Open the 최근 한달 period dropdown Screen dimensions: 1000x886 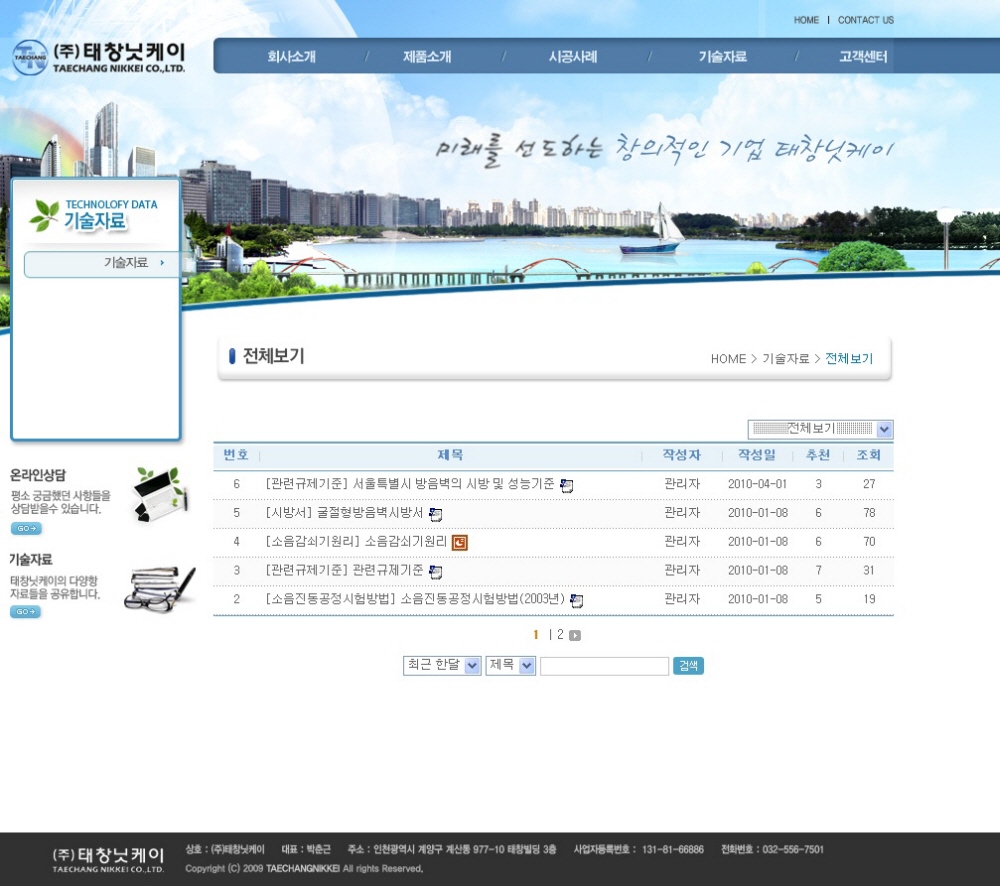442,666
